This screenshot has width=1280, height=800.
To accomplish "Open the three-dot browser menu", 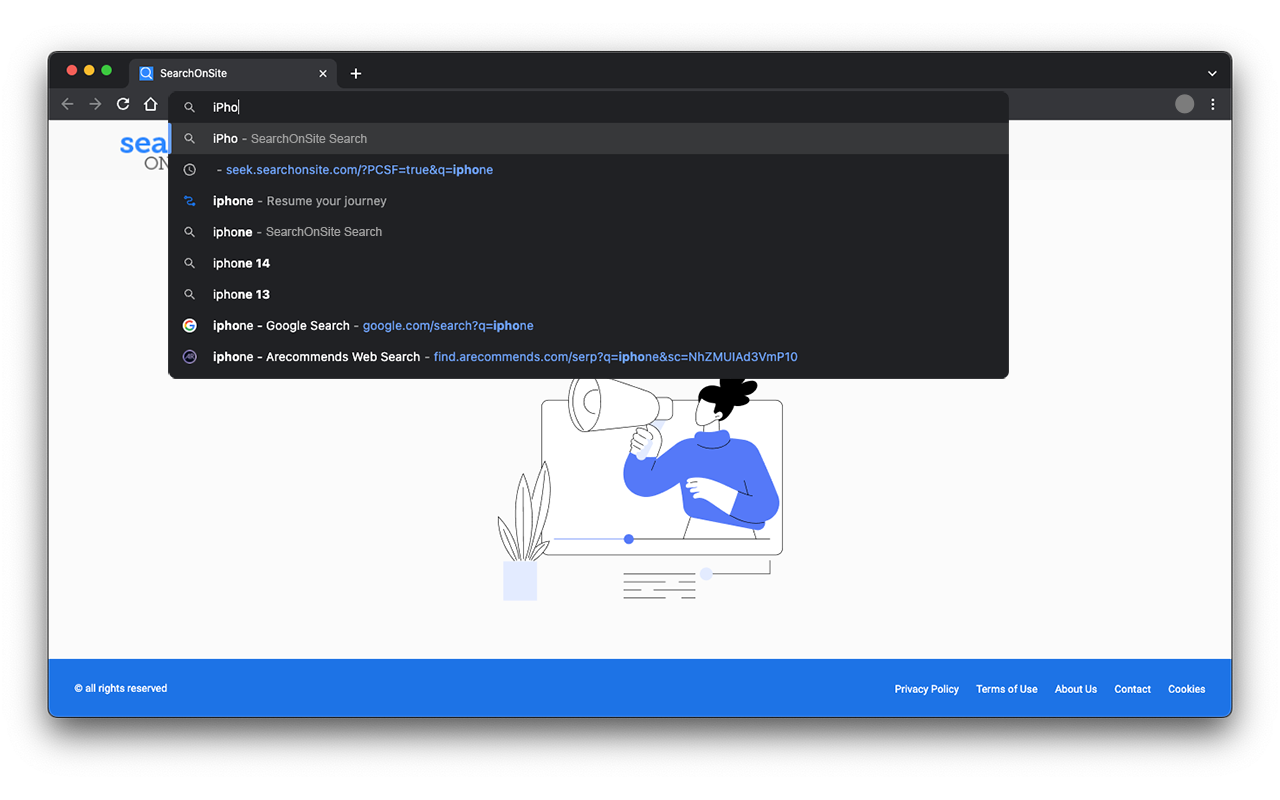I will point(1212,104).
